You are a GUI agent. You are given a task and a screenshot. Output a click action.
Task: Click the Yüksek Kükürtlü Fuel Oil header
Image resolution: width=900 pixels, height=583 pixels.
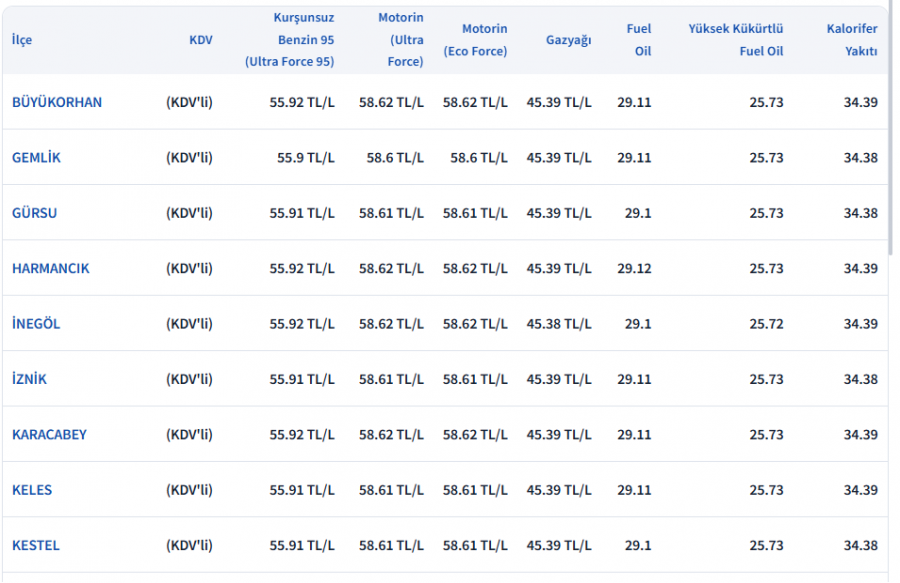point(735,40)
